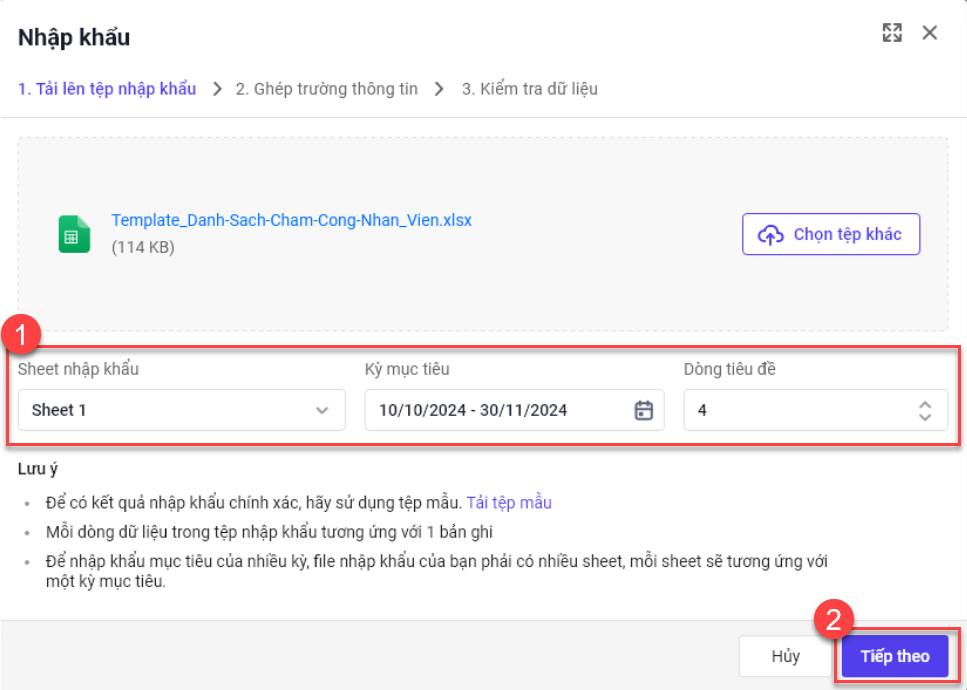Open the Sheet nhập khẩu dropdown
967x690 pixels.
pyautogui.click(x=181, y=410)
